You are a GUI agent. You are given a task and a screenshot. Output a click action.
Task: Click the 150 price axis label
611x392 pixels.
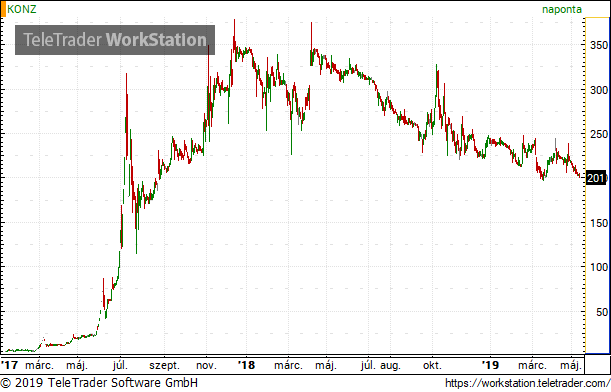point(599,223)
